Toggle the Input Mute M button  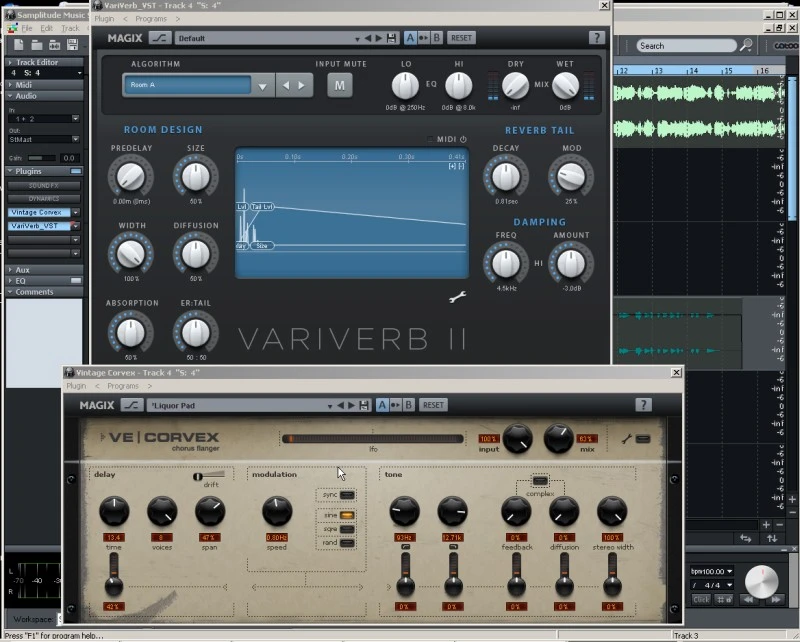[x=339, y=85]
